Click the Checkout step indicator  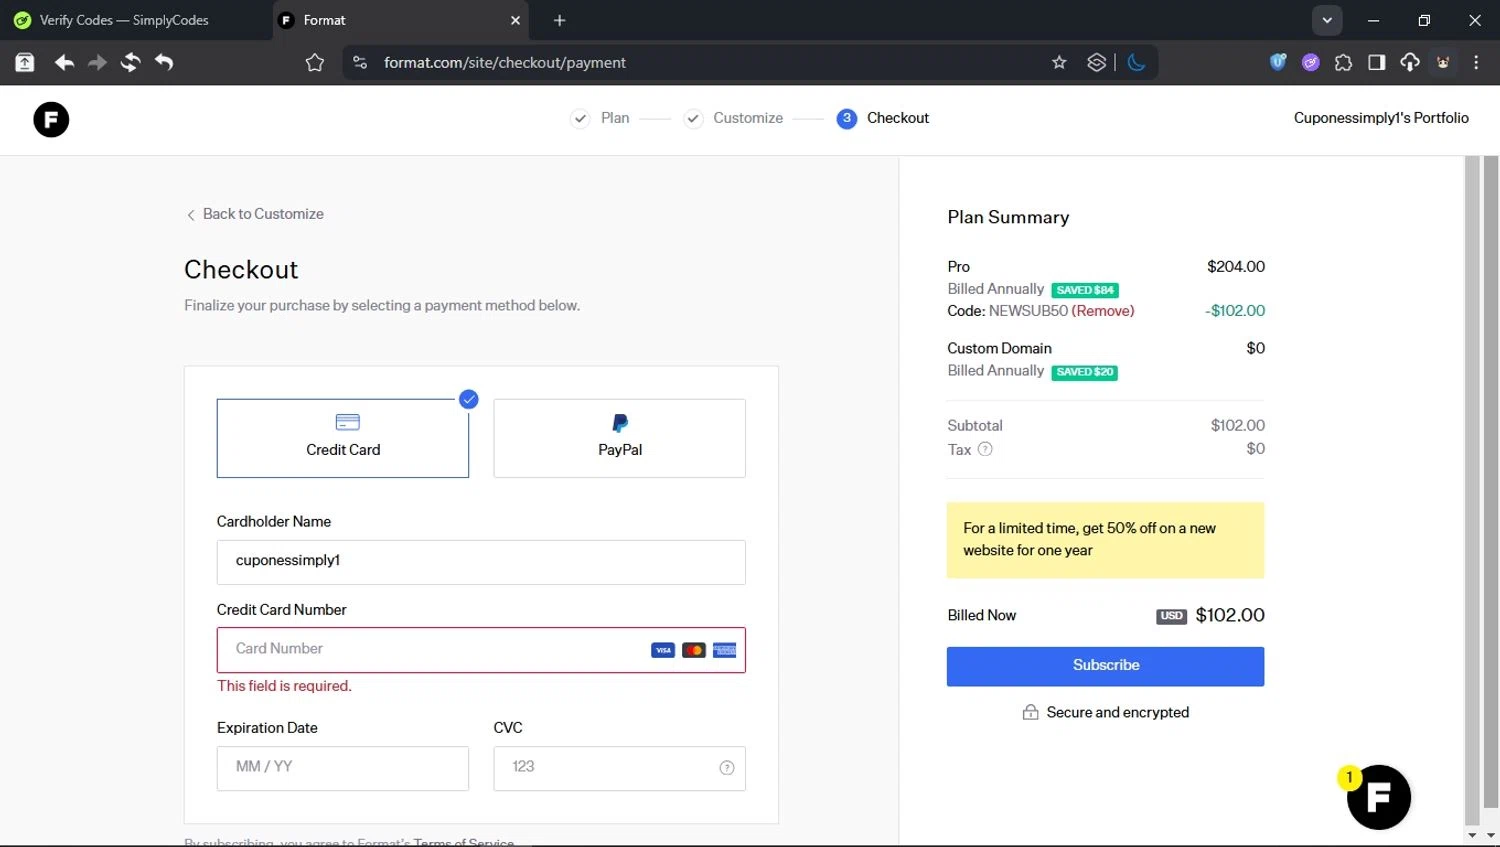(883, 118)
